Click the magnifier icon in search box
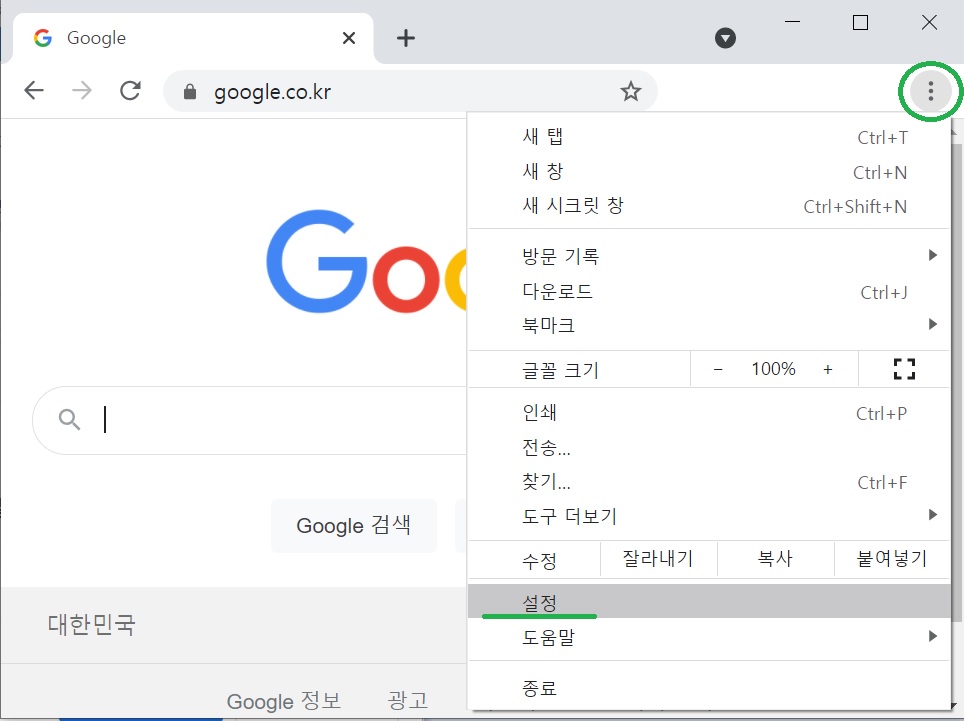Image resolution: width=964 pixels, height=721 pixels. [69, 420]
